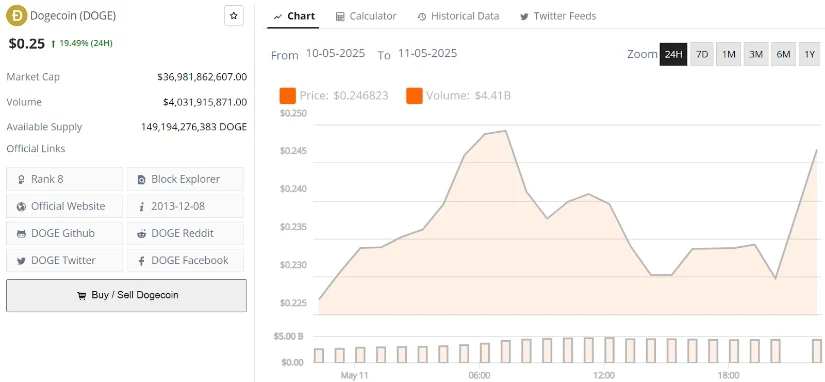
Task: Select 6M zoom range
Action: pyautogui.click(x=783, y=54)
